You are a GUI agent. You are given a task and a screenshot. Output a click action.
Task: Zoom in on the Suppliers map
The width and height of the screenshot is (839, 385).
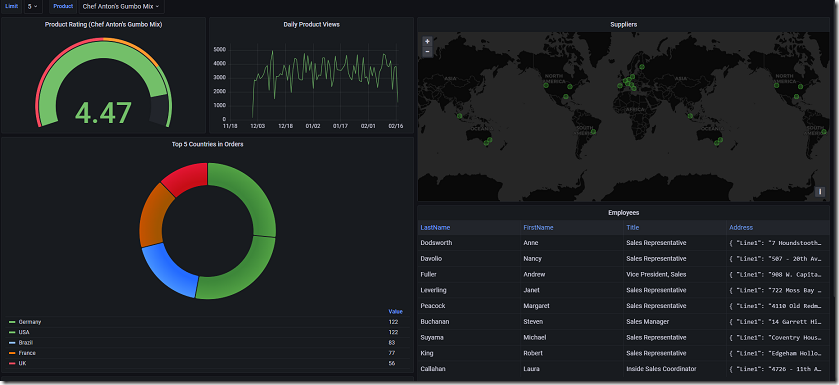427,41
